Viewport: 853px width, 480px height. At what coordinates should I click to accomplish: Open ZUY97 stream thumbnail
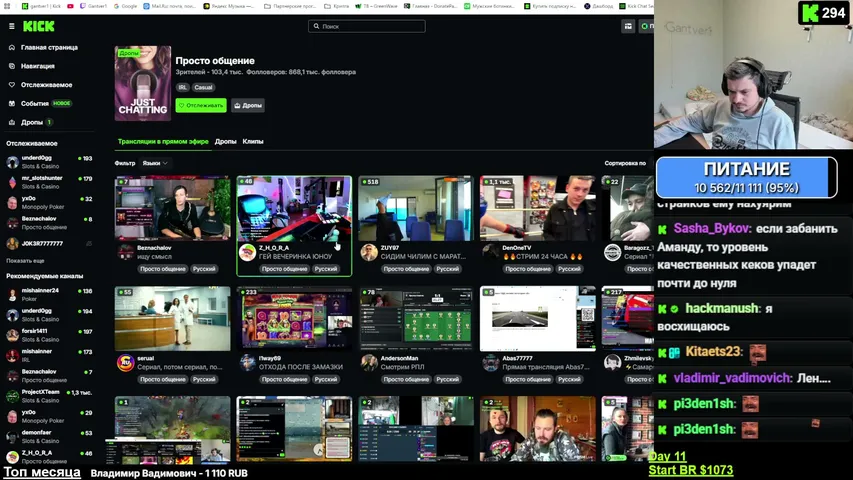coord(416,208)
